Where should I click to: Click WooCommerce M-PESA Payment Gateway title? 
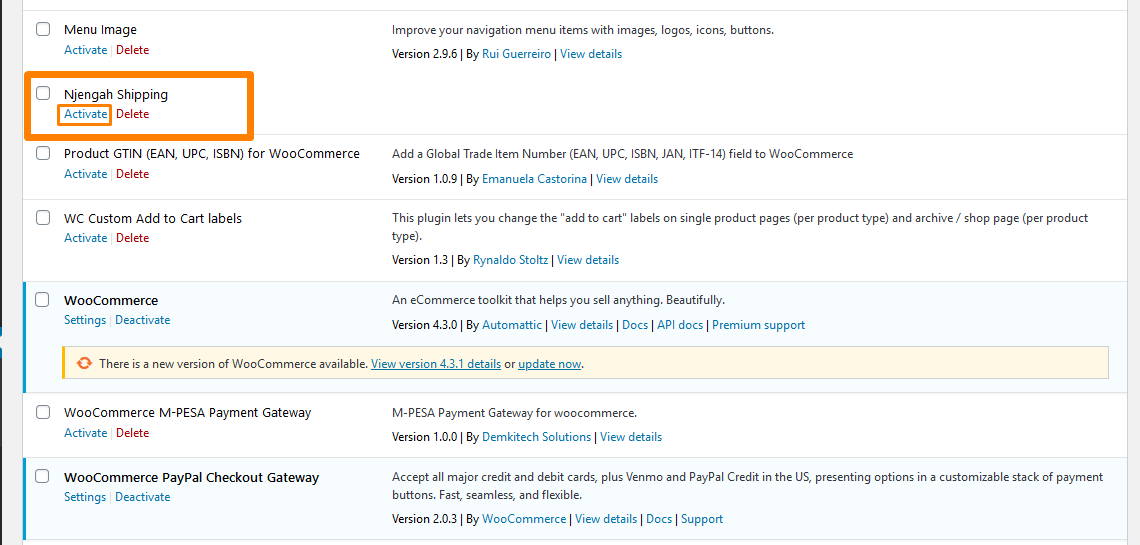[x=188, y=413]
